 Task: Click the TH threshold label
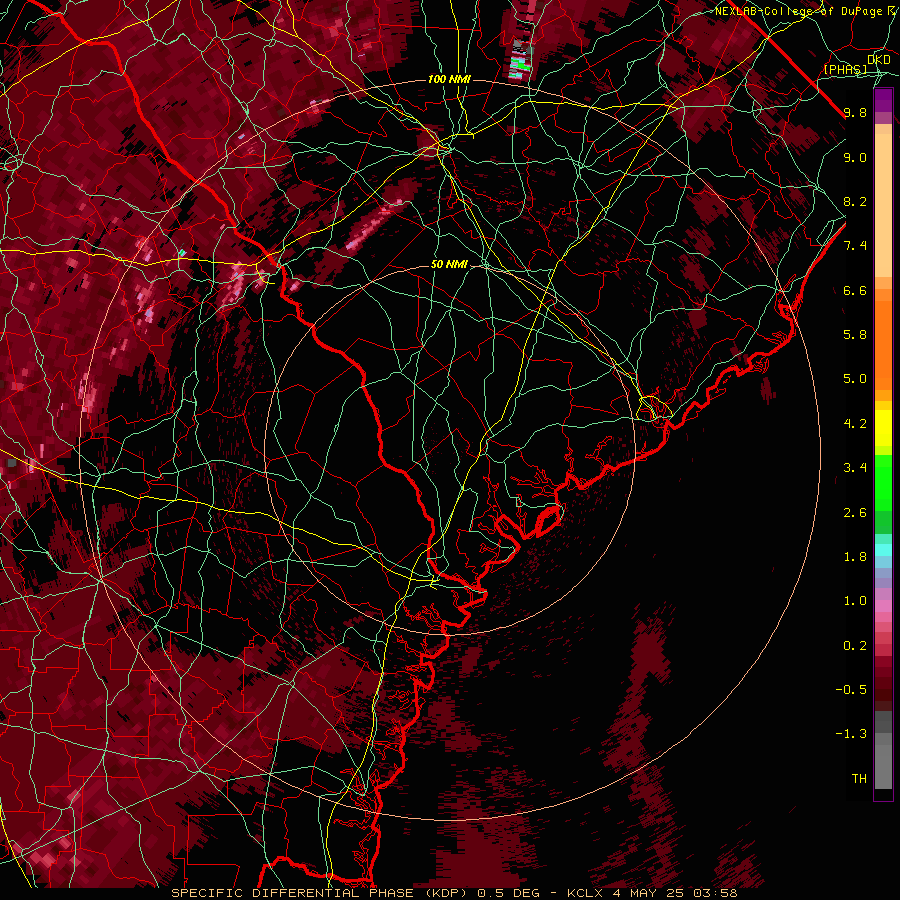pyautogui.click(x=859, y=779)
